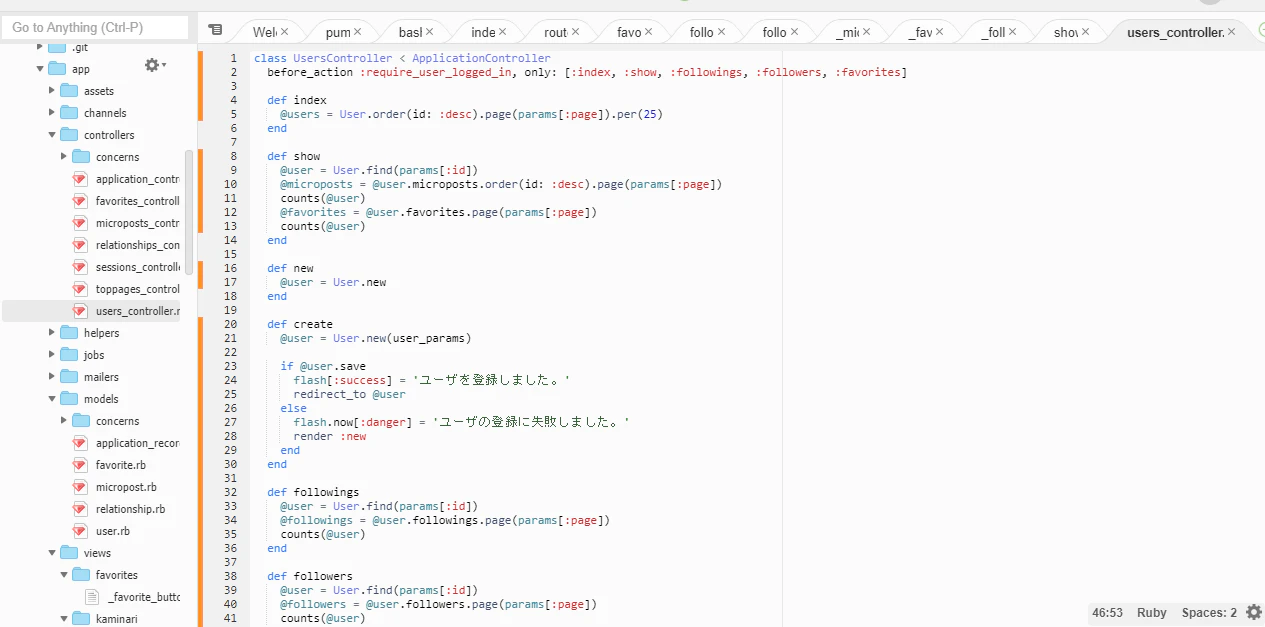This screenshot has width=1265, height=627.
Task: Close the Welcome tab
Action: [x=284, y=32]
